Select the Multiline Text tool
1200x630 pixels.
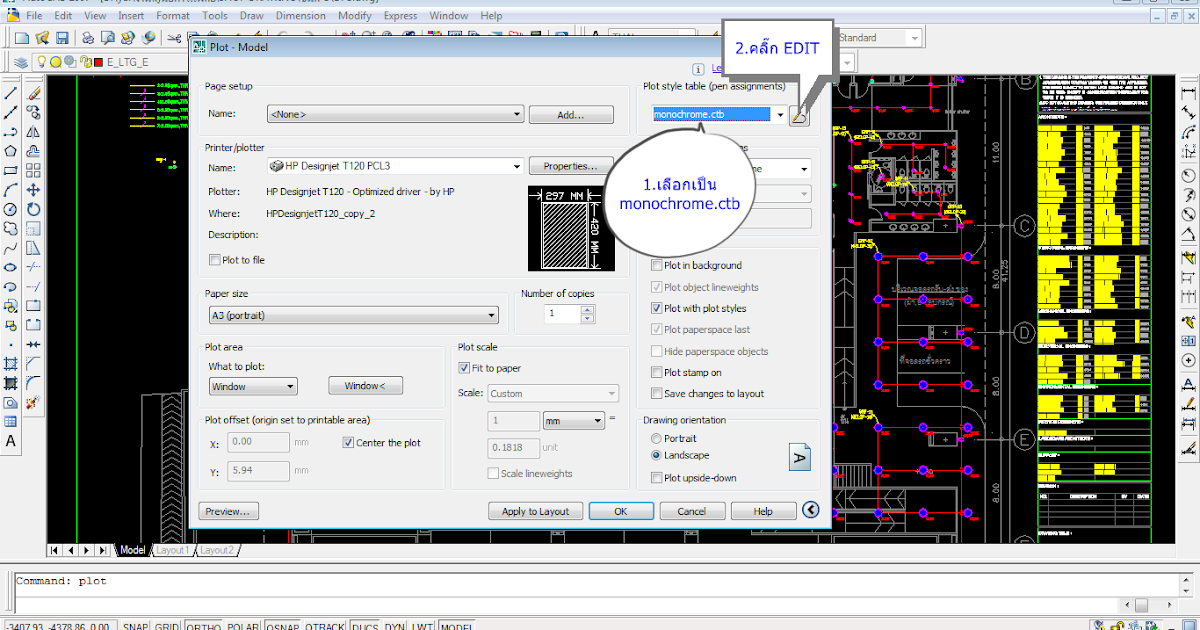click(x=11, y=441)
